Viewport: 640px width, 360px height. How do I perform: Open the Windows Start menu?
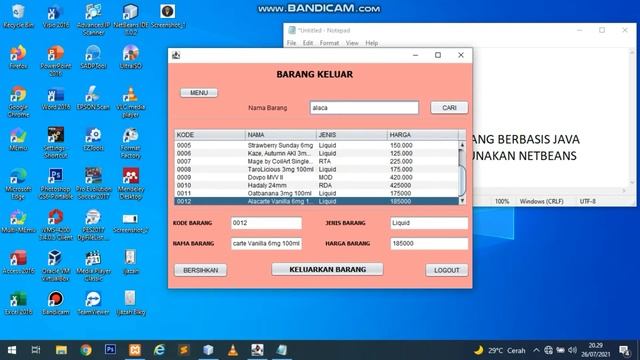[12, 350]
